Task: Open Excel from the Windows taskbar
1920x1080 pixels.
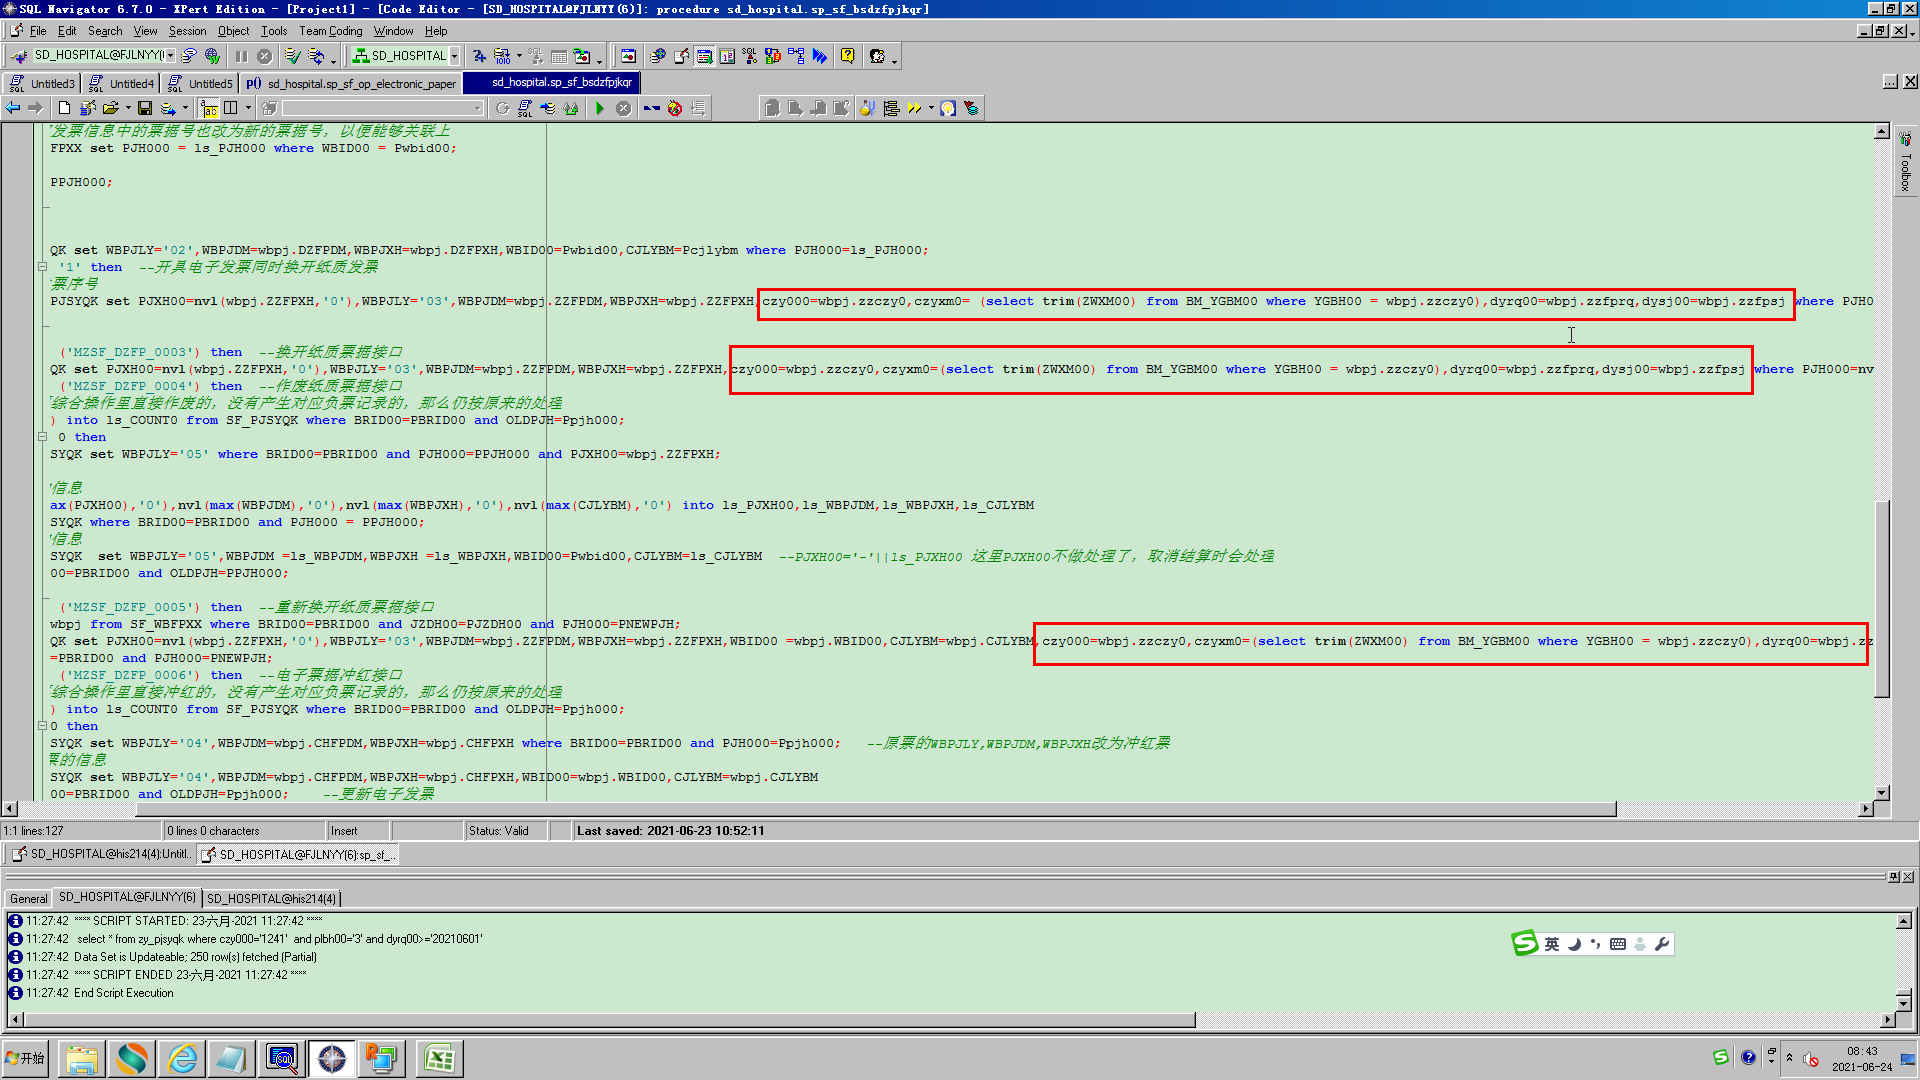Action: (438, 1058)
